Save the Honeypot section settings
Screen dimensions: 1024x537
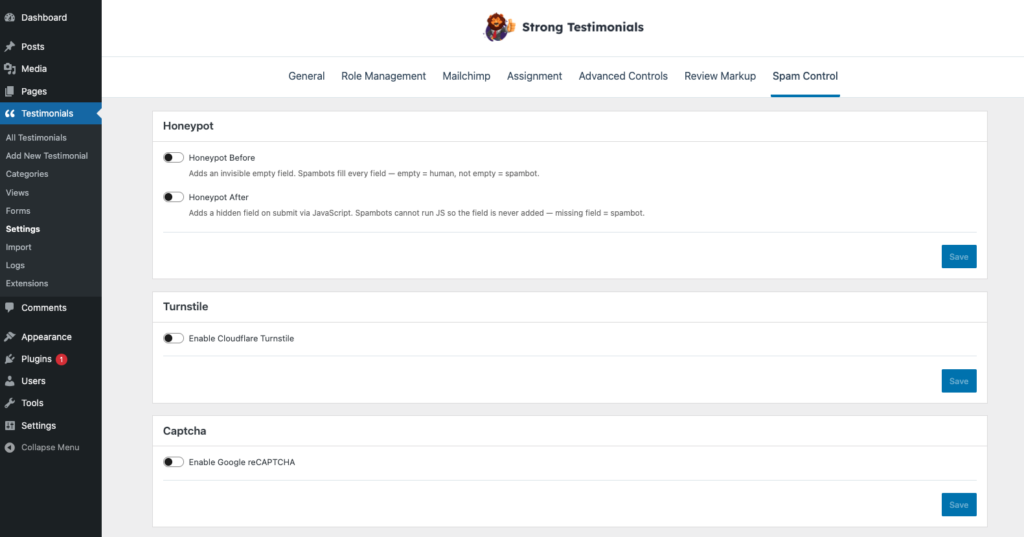[x=959, y=257]
